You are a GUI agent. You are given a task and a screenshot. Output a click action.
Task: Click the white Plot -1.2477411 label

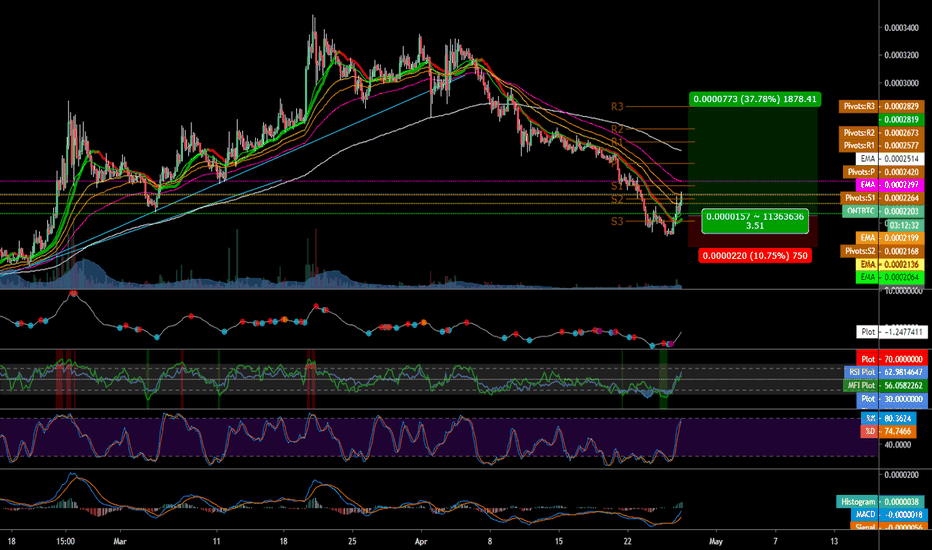892,332
